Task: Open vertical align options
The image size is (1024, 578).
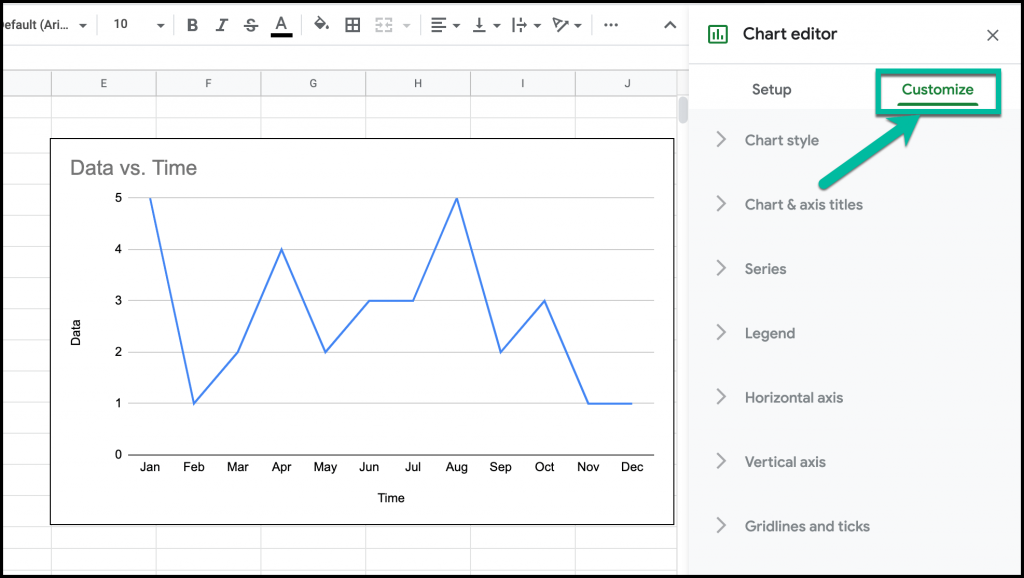Action: pos(486,25)
